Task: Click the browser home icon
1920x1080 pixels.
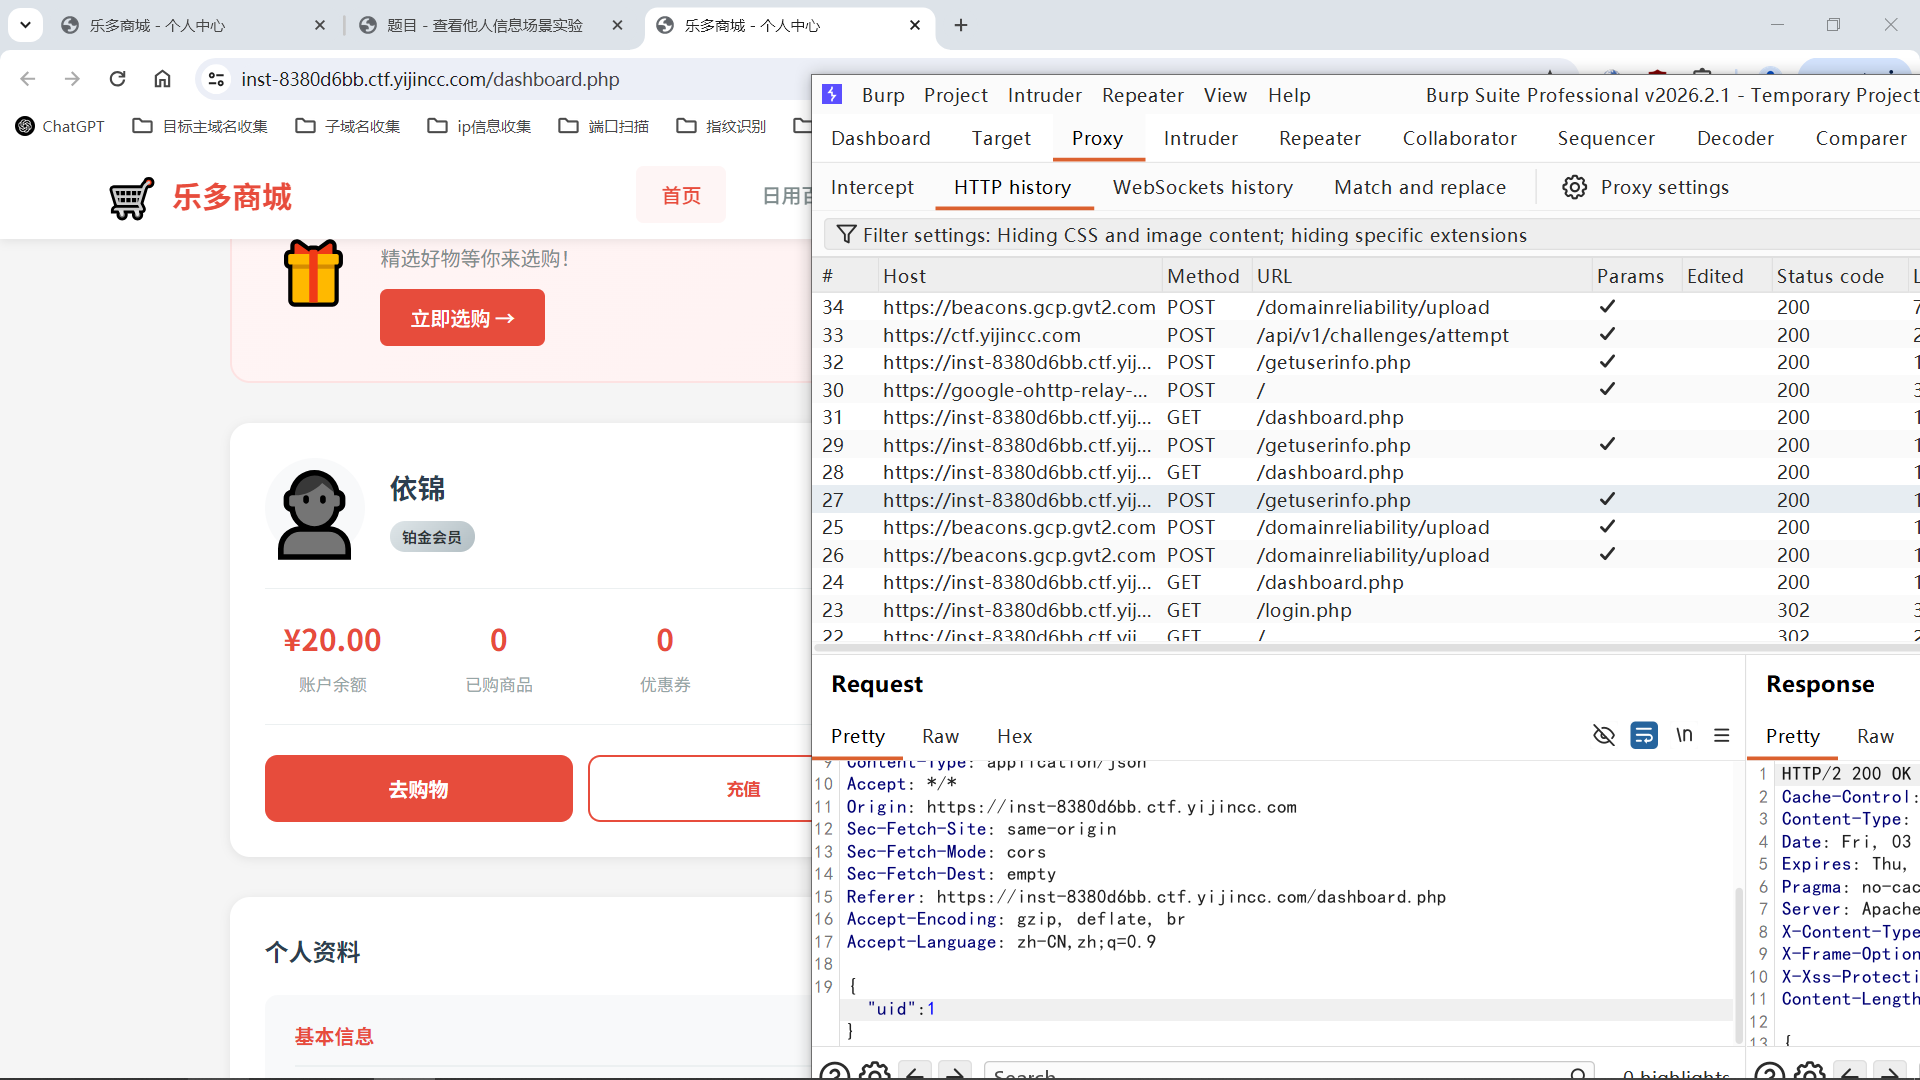Action: pos(162,79)
